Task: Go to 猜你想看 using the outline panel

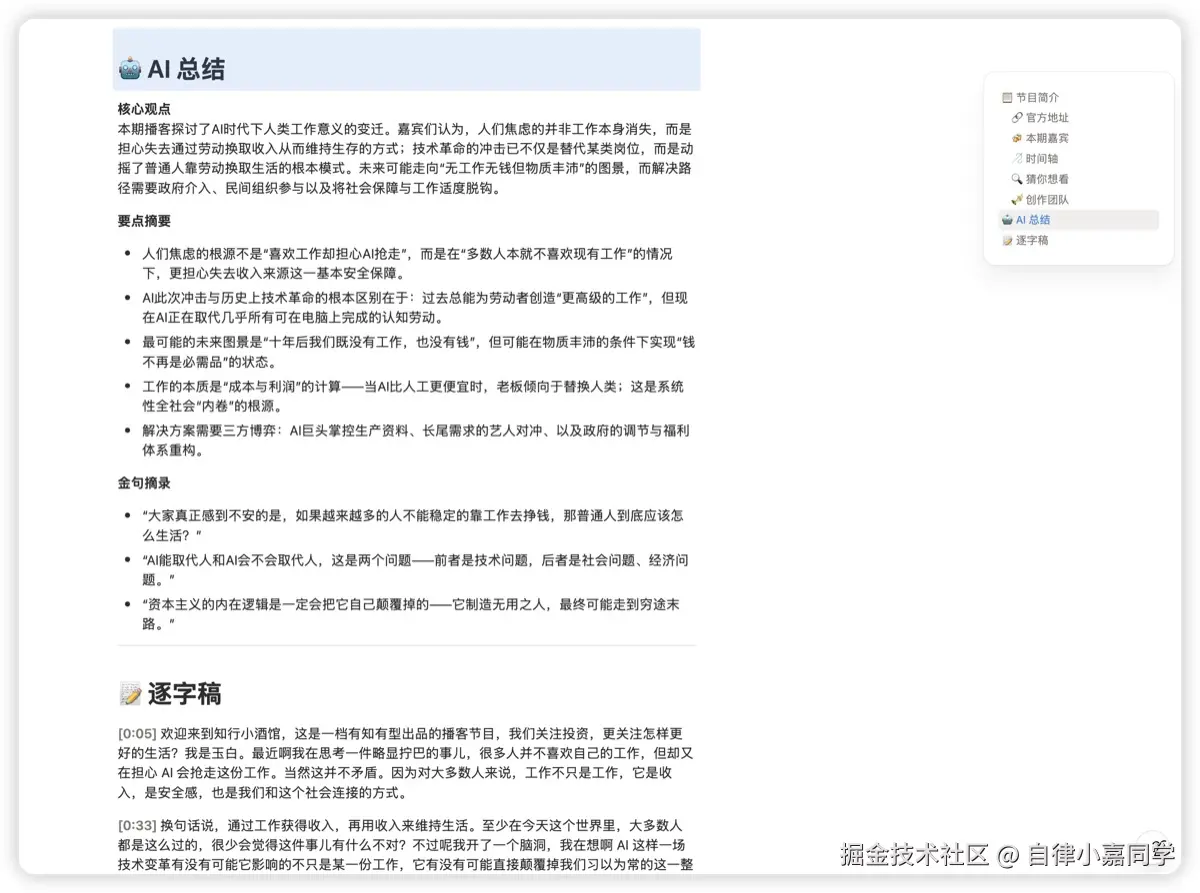Action: click(1047, 178)
